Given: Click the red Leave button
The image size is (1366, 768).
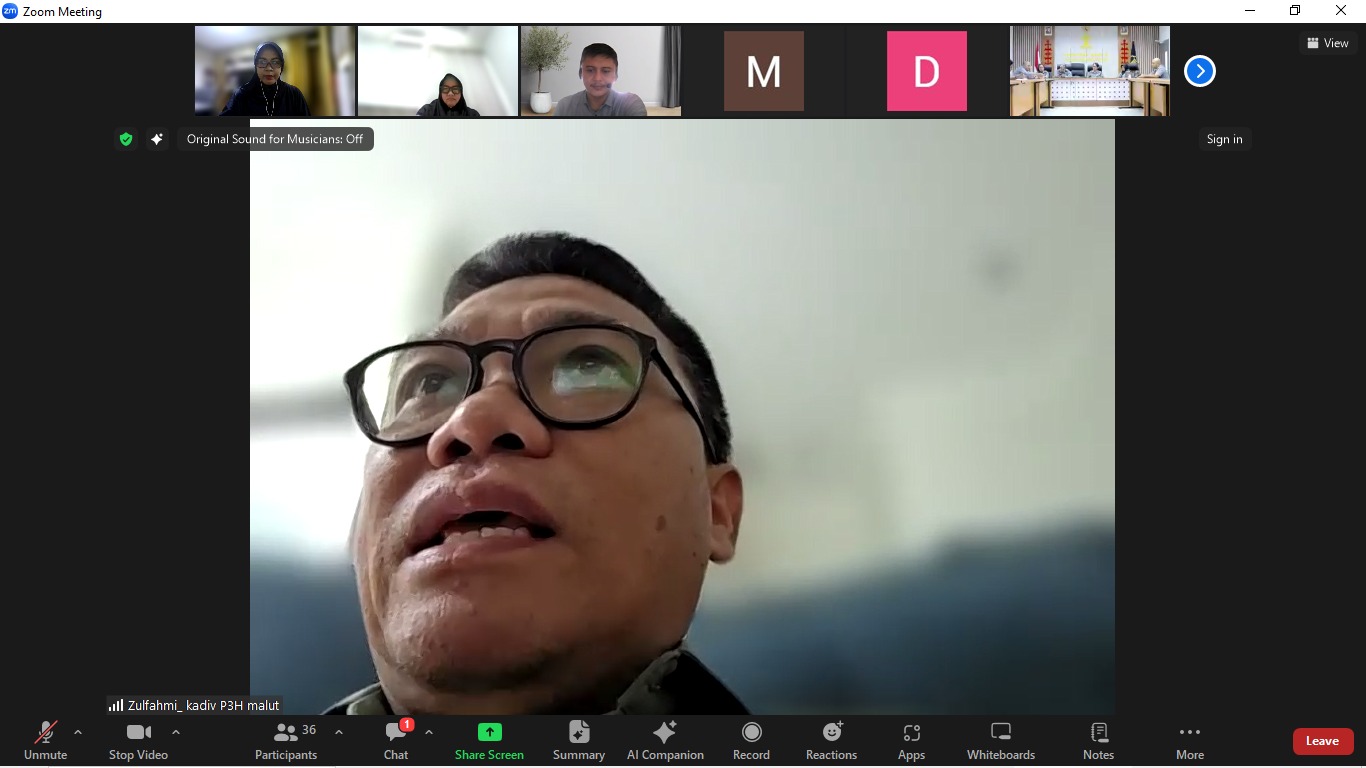Looking at the screenshot, I should pyautogui.click(x=1322, y=741).
